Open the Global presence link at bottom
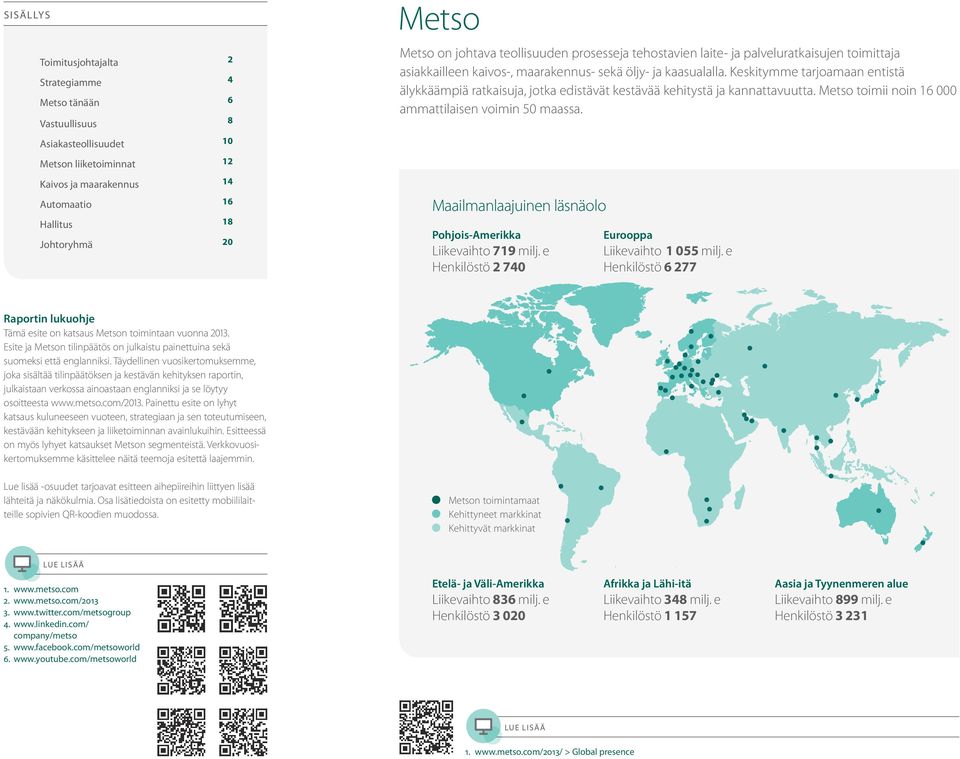 click(554, 752)
